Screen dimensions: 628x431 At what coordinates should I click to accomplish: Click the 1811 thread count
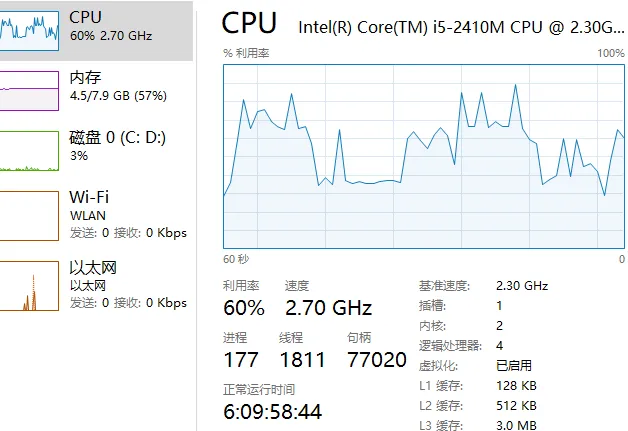click(302, 360)
